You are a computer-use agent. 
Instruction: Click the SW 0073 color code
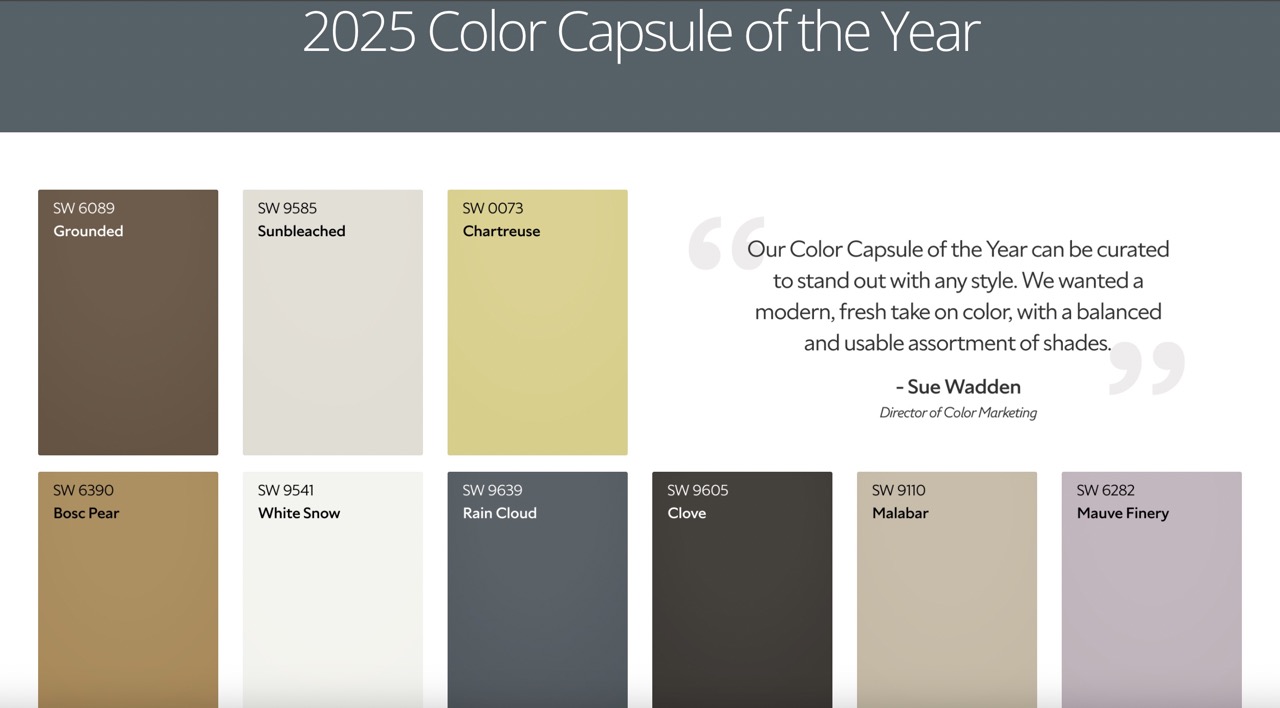coord(492,208)
